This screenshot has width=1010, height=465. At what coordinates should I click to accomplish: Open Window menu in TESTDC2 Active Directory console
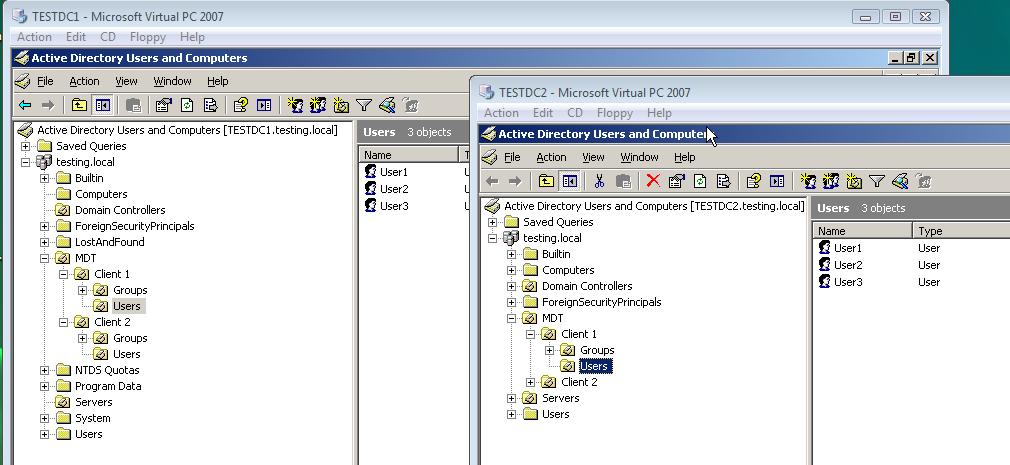coord(639,157)
